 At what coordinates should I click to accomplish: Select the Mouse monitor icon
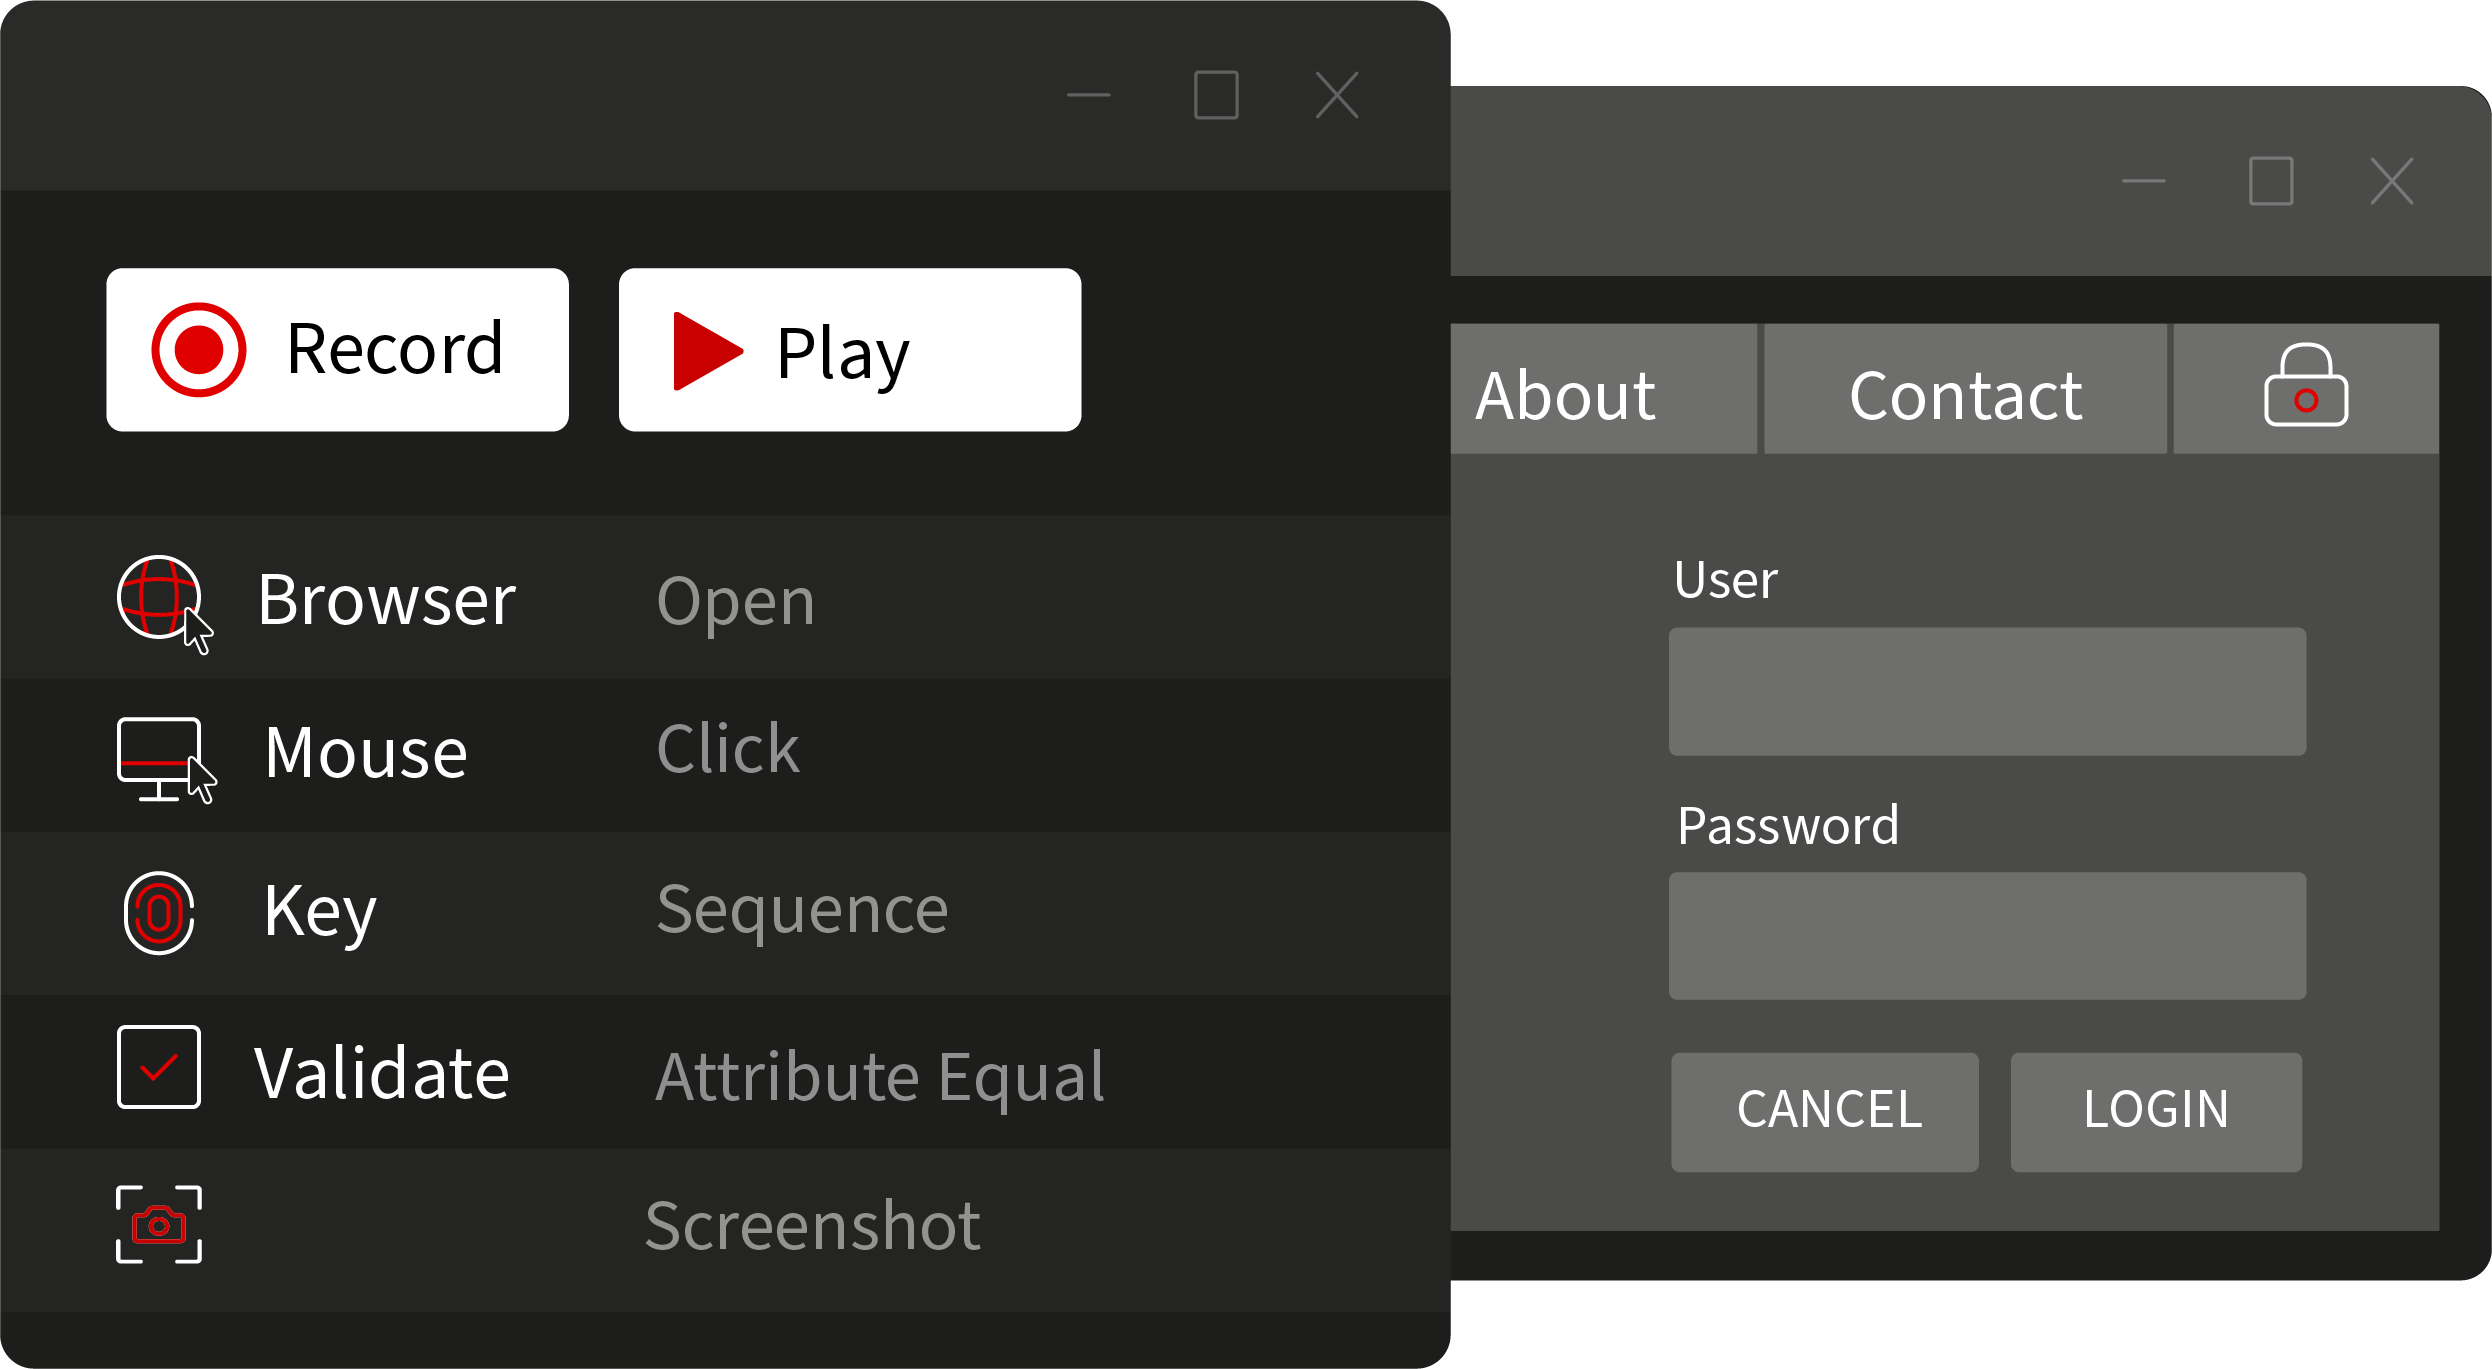[x=166, y=760]
